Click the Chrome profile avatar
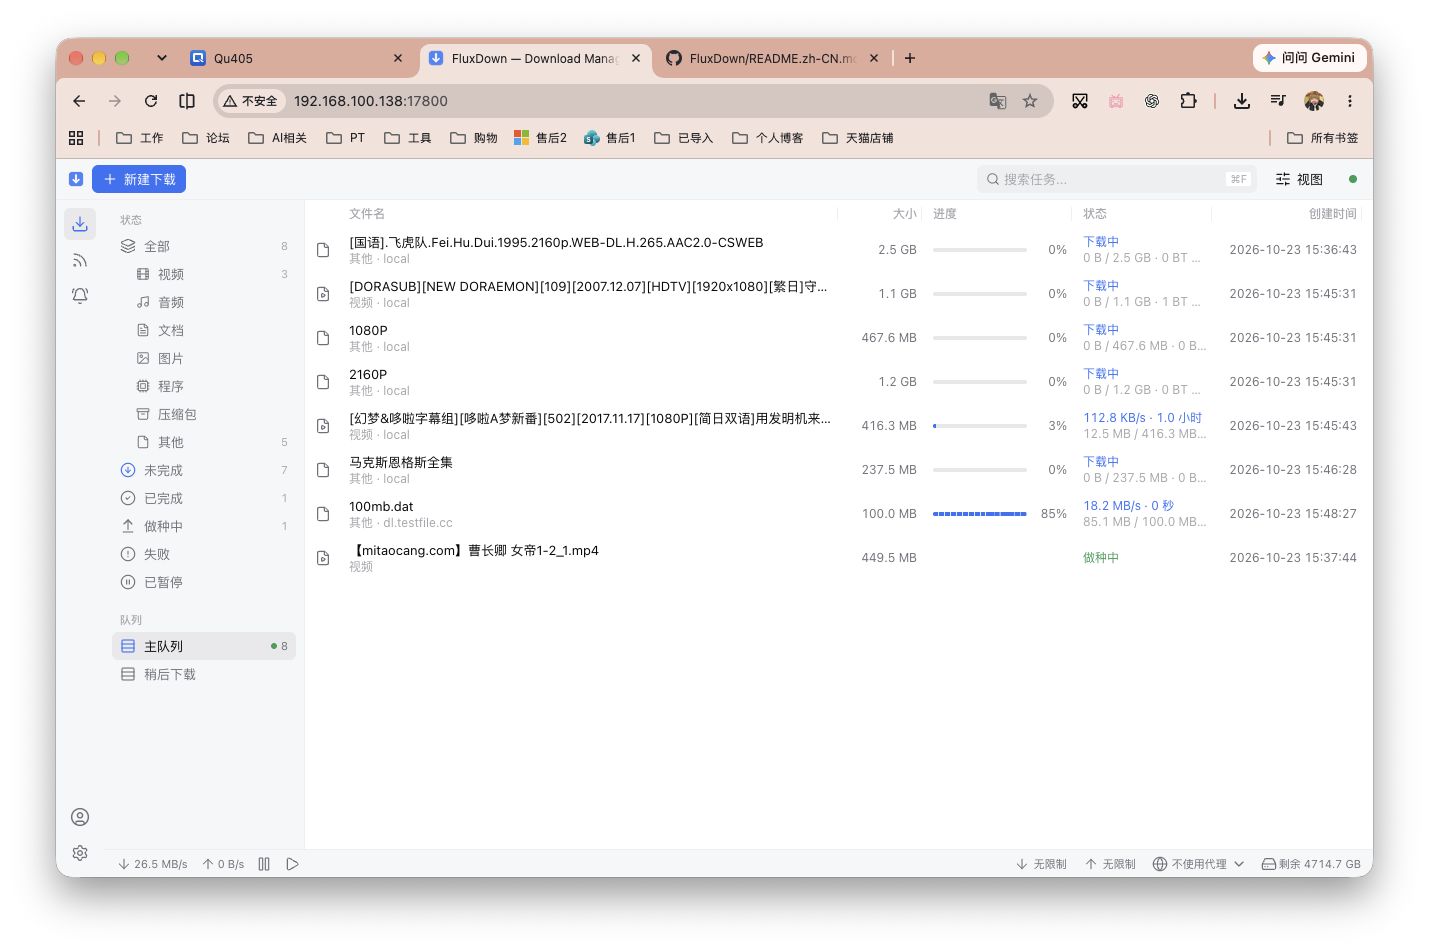Image resolution: width=1429 pixels, height=951 pixels. 1314,101
